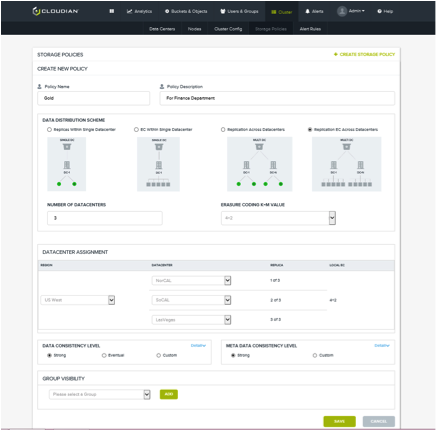Switch to Data Centers tab
This screenshot has height=431, width=437.
[162, 29]
